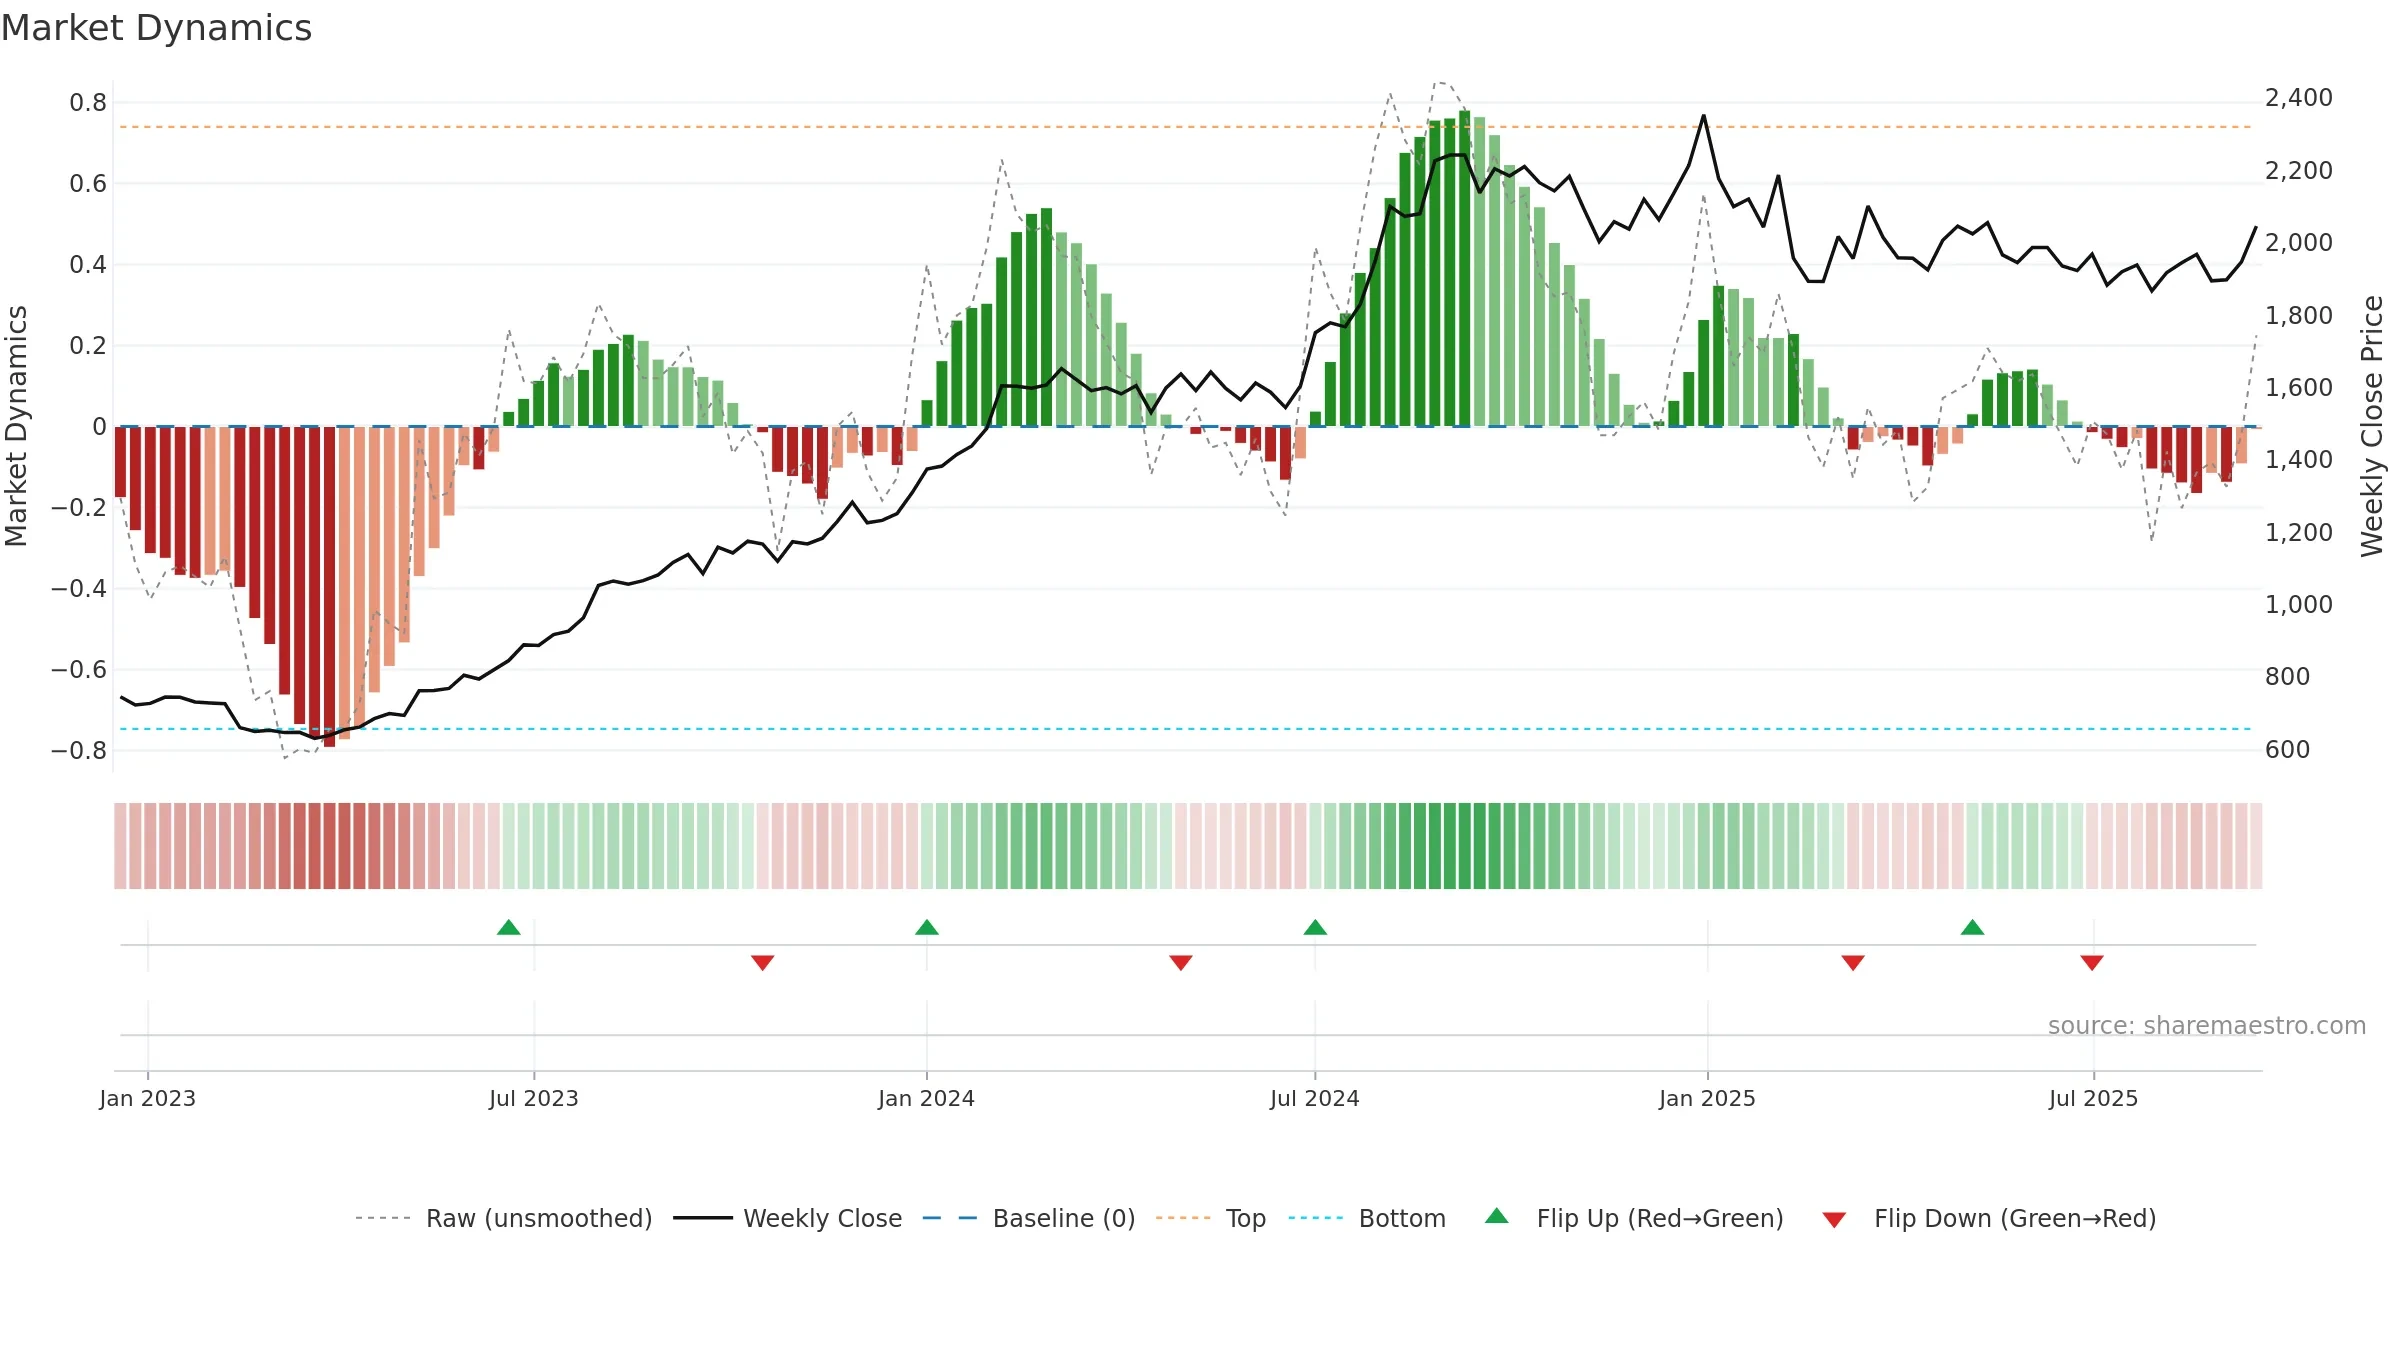Image resolution: width=2400 pixels, height=1350 pixels.
Task: Click the Market Dynamics chart title
Action: tap(156, 28)
